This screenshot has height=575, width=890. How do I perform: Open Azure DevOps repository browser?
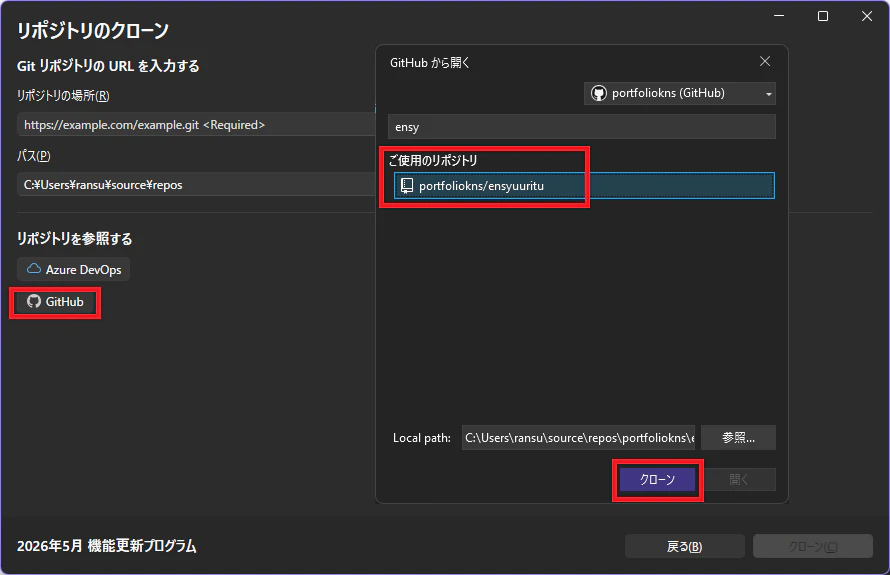(73, 270)
